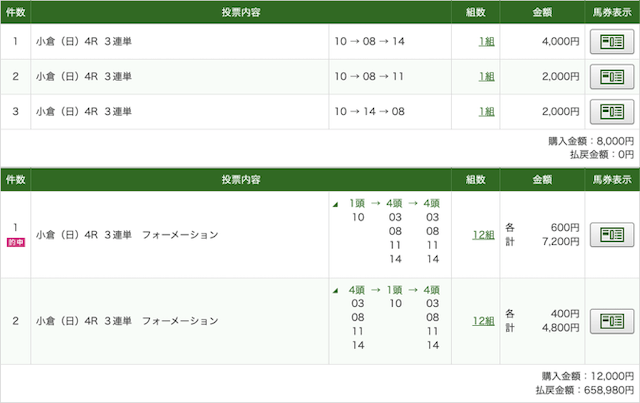Select the 購入金額：8,000円 total text
Screen dimensions: 640x403
click(591, 141)
